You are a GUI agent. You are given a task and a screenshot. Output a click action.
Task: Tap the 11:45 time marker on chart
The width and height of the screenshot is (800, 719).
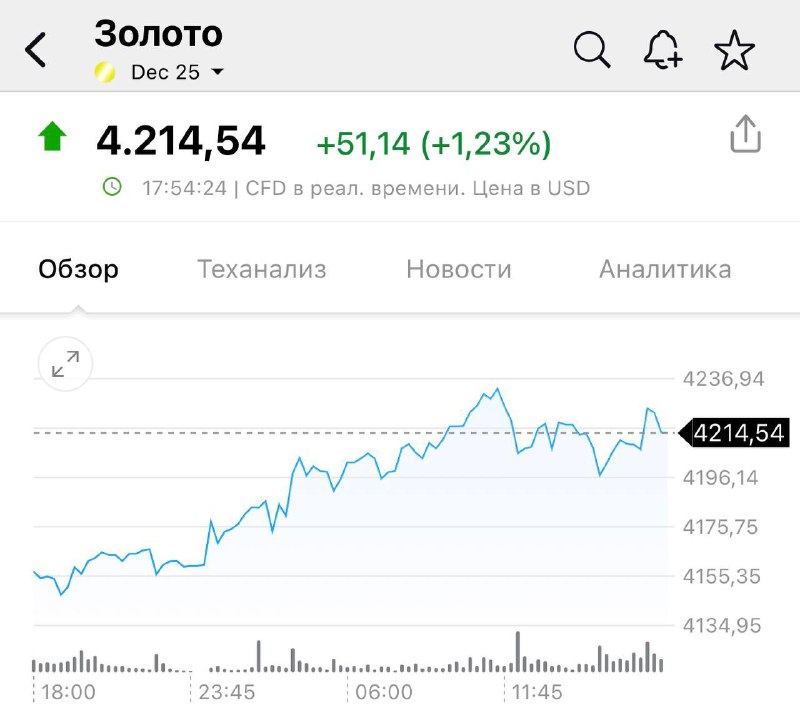(x=535, y=692)
